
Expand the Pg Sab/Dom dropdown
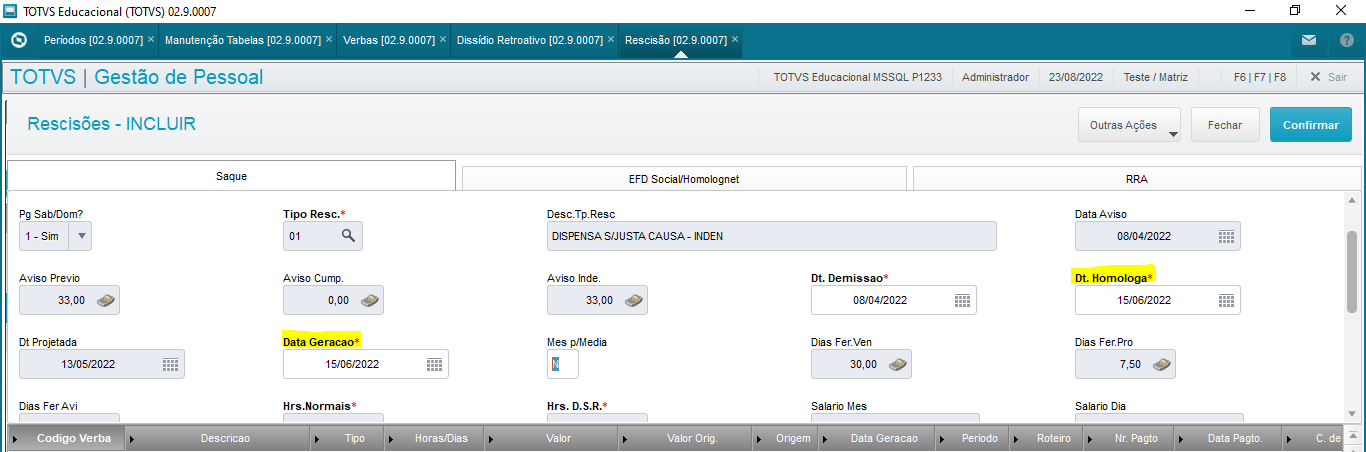(x=80, y=236)
